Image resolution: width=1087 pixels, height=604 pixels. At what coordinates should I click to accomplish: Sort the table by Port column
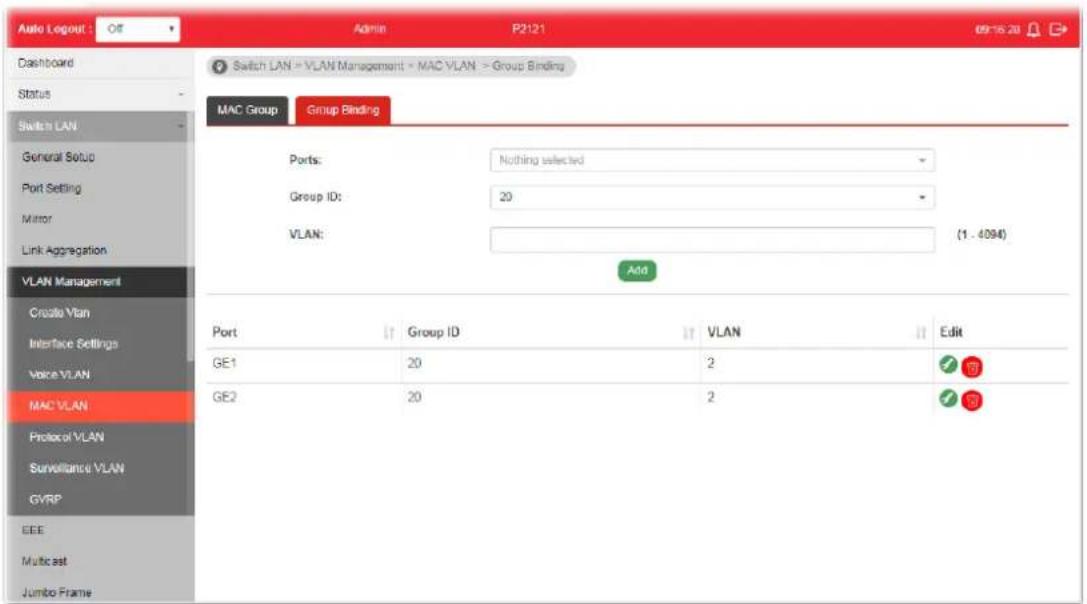click(389, 333)
